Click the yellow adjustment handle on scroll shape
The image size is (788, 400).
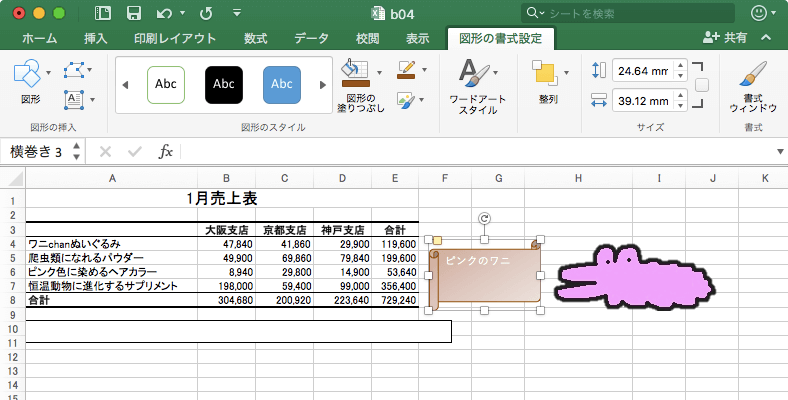437,241
